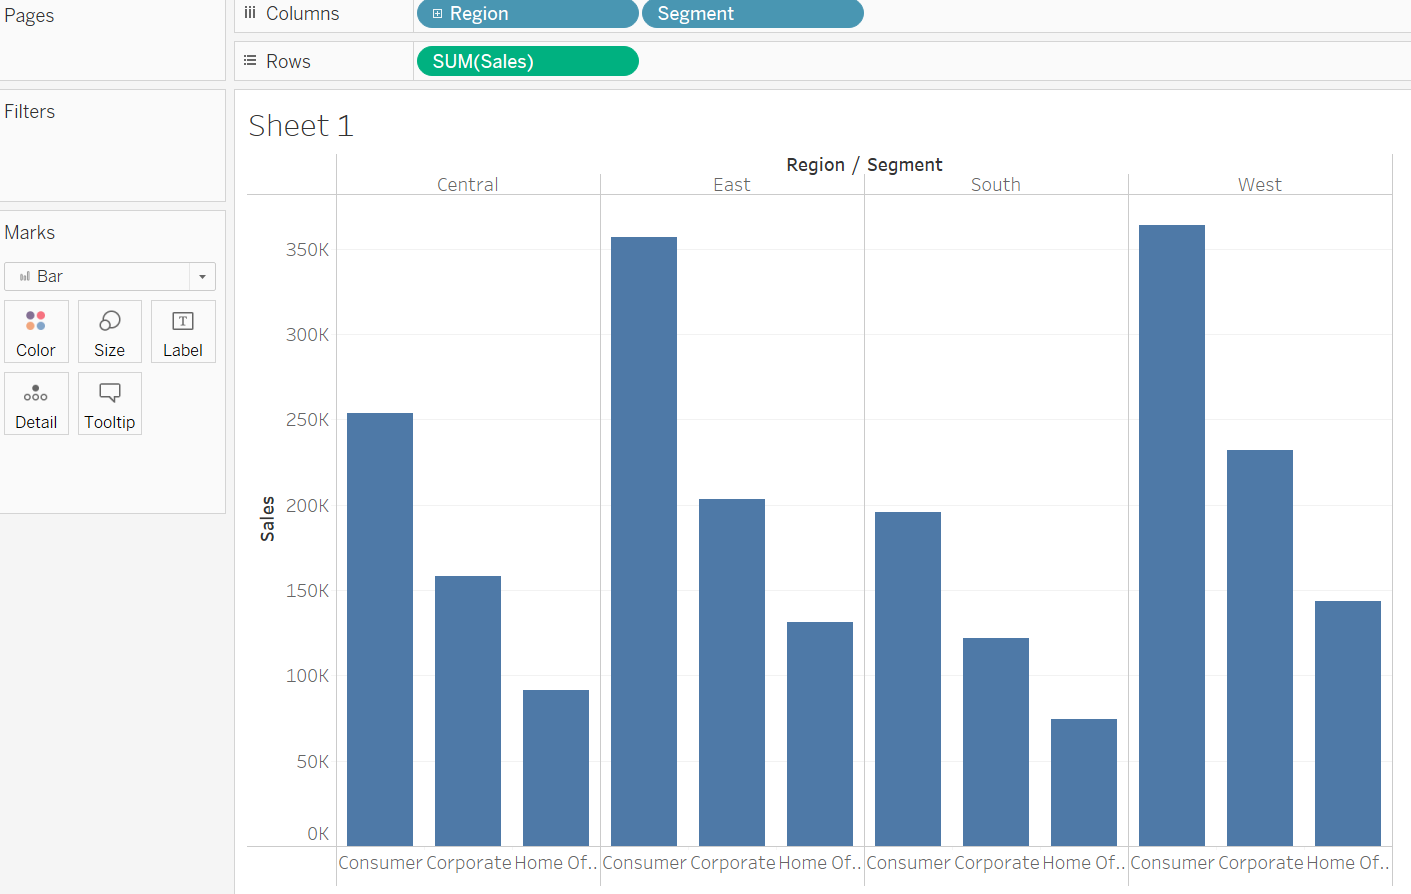Open the Tooltip editor icon
The height and width of the screenshot is (894, 1411).
click(109, 403)
